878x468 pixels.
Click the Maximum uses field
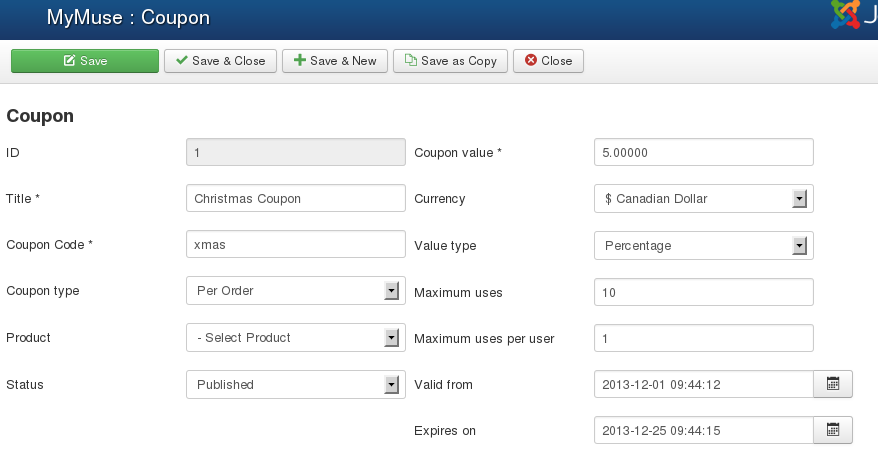pyautogui.click(x=703, y=292)
